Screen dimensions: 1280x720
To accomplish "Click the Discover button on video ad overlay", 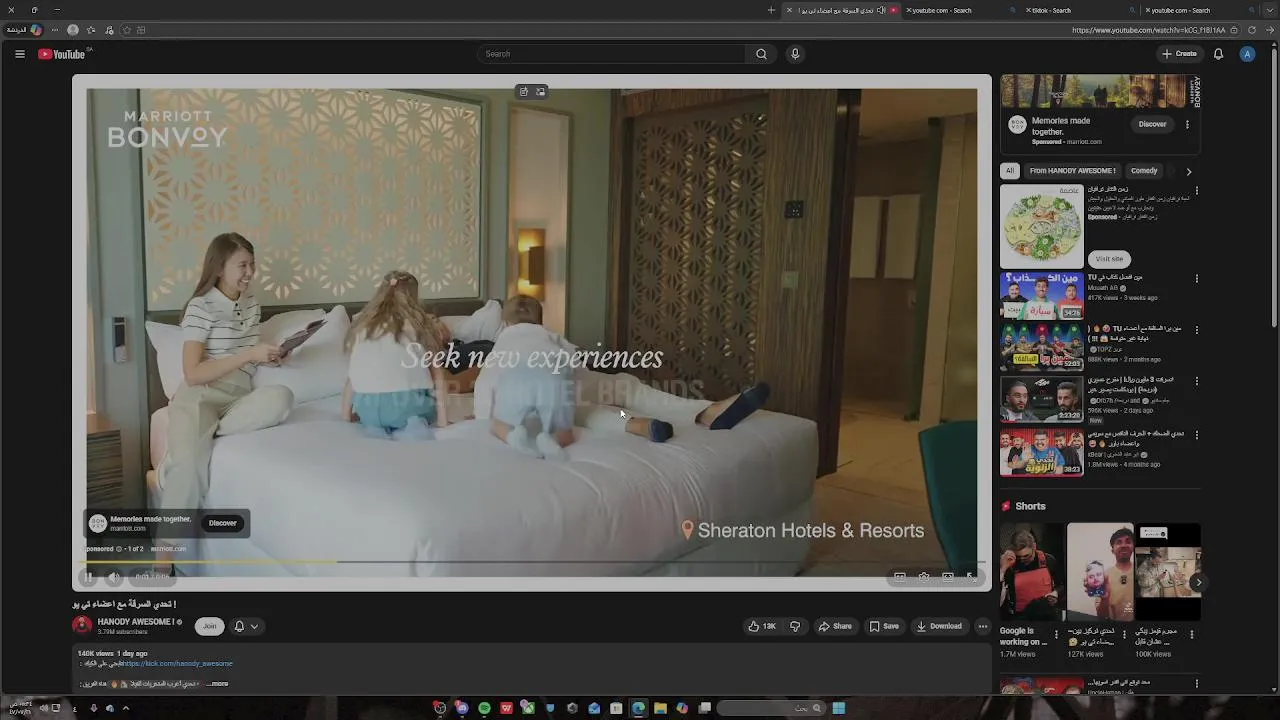I will pos(223,523).
